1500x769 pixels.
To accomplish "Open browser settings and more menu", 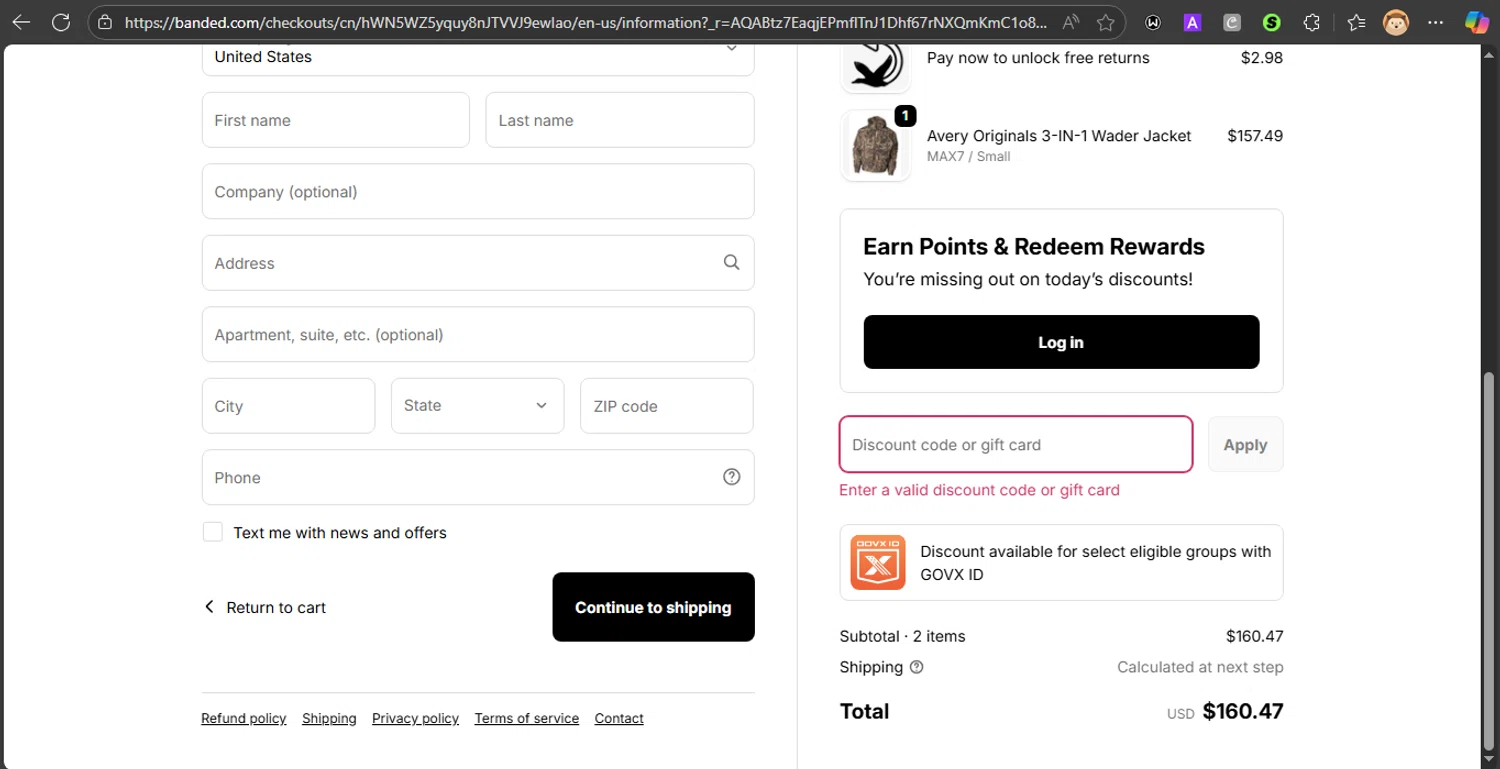I will 1436,22.
